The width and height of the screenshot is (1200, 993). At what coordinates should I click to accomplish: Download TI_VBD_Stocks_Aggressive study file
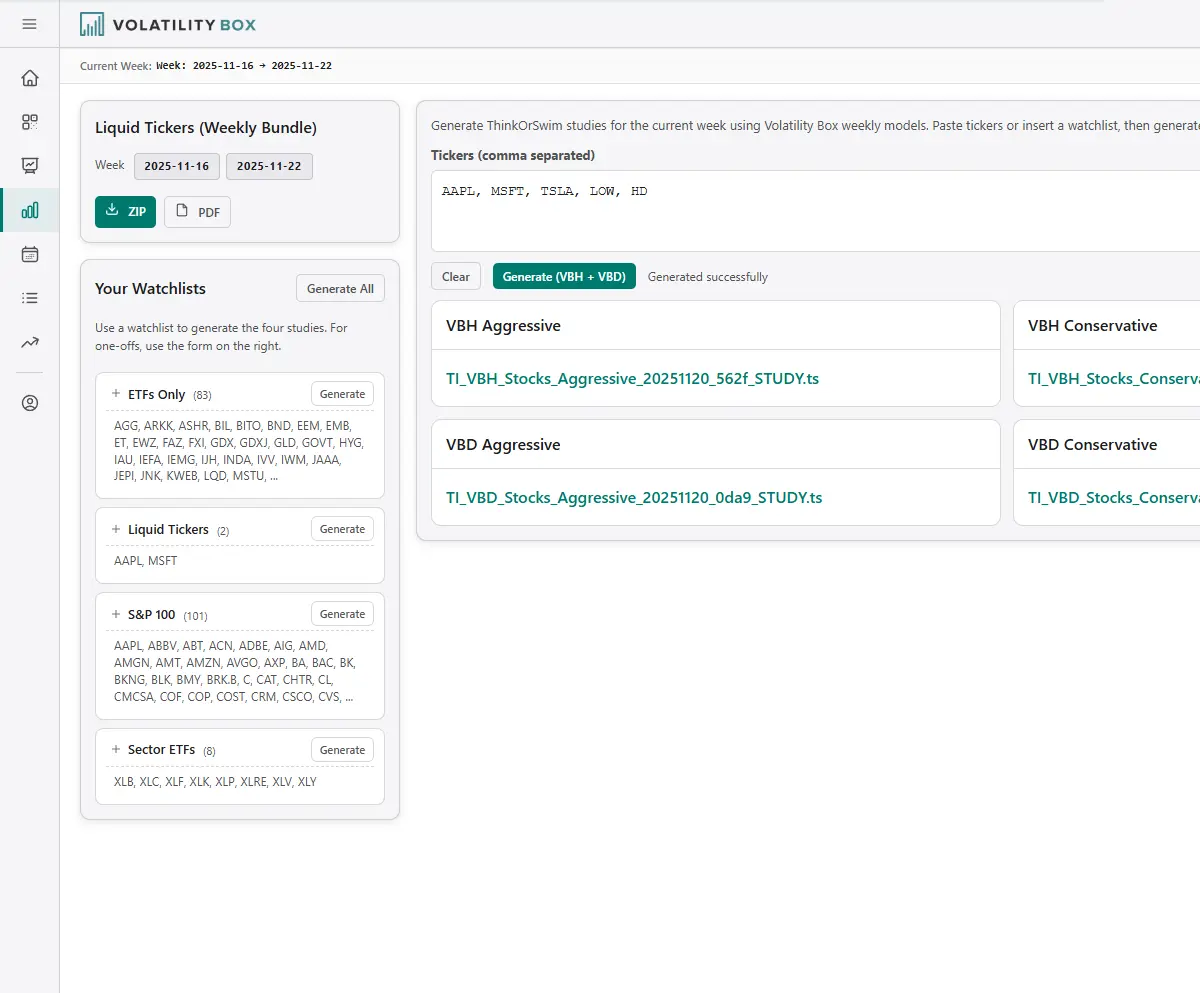[634, 497]
